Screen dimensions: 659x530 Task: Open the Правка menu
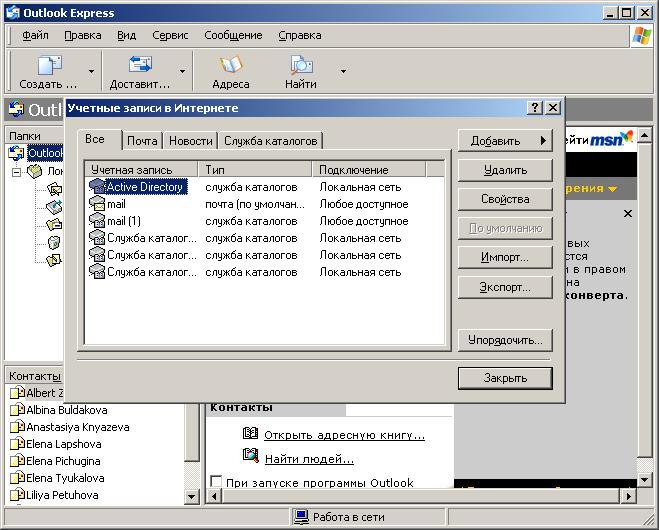pos(83,35)
